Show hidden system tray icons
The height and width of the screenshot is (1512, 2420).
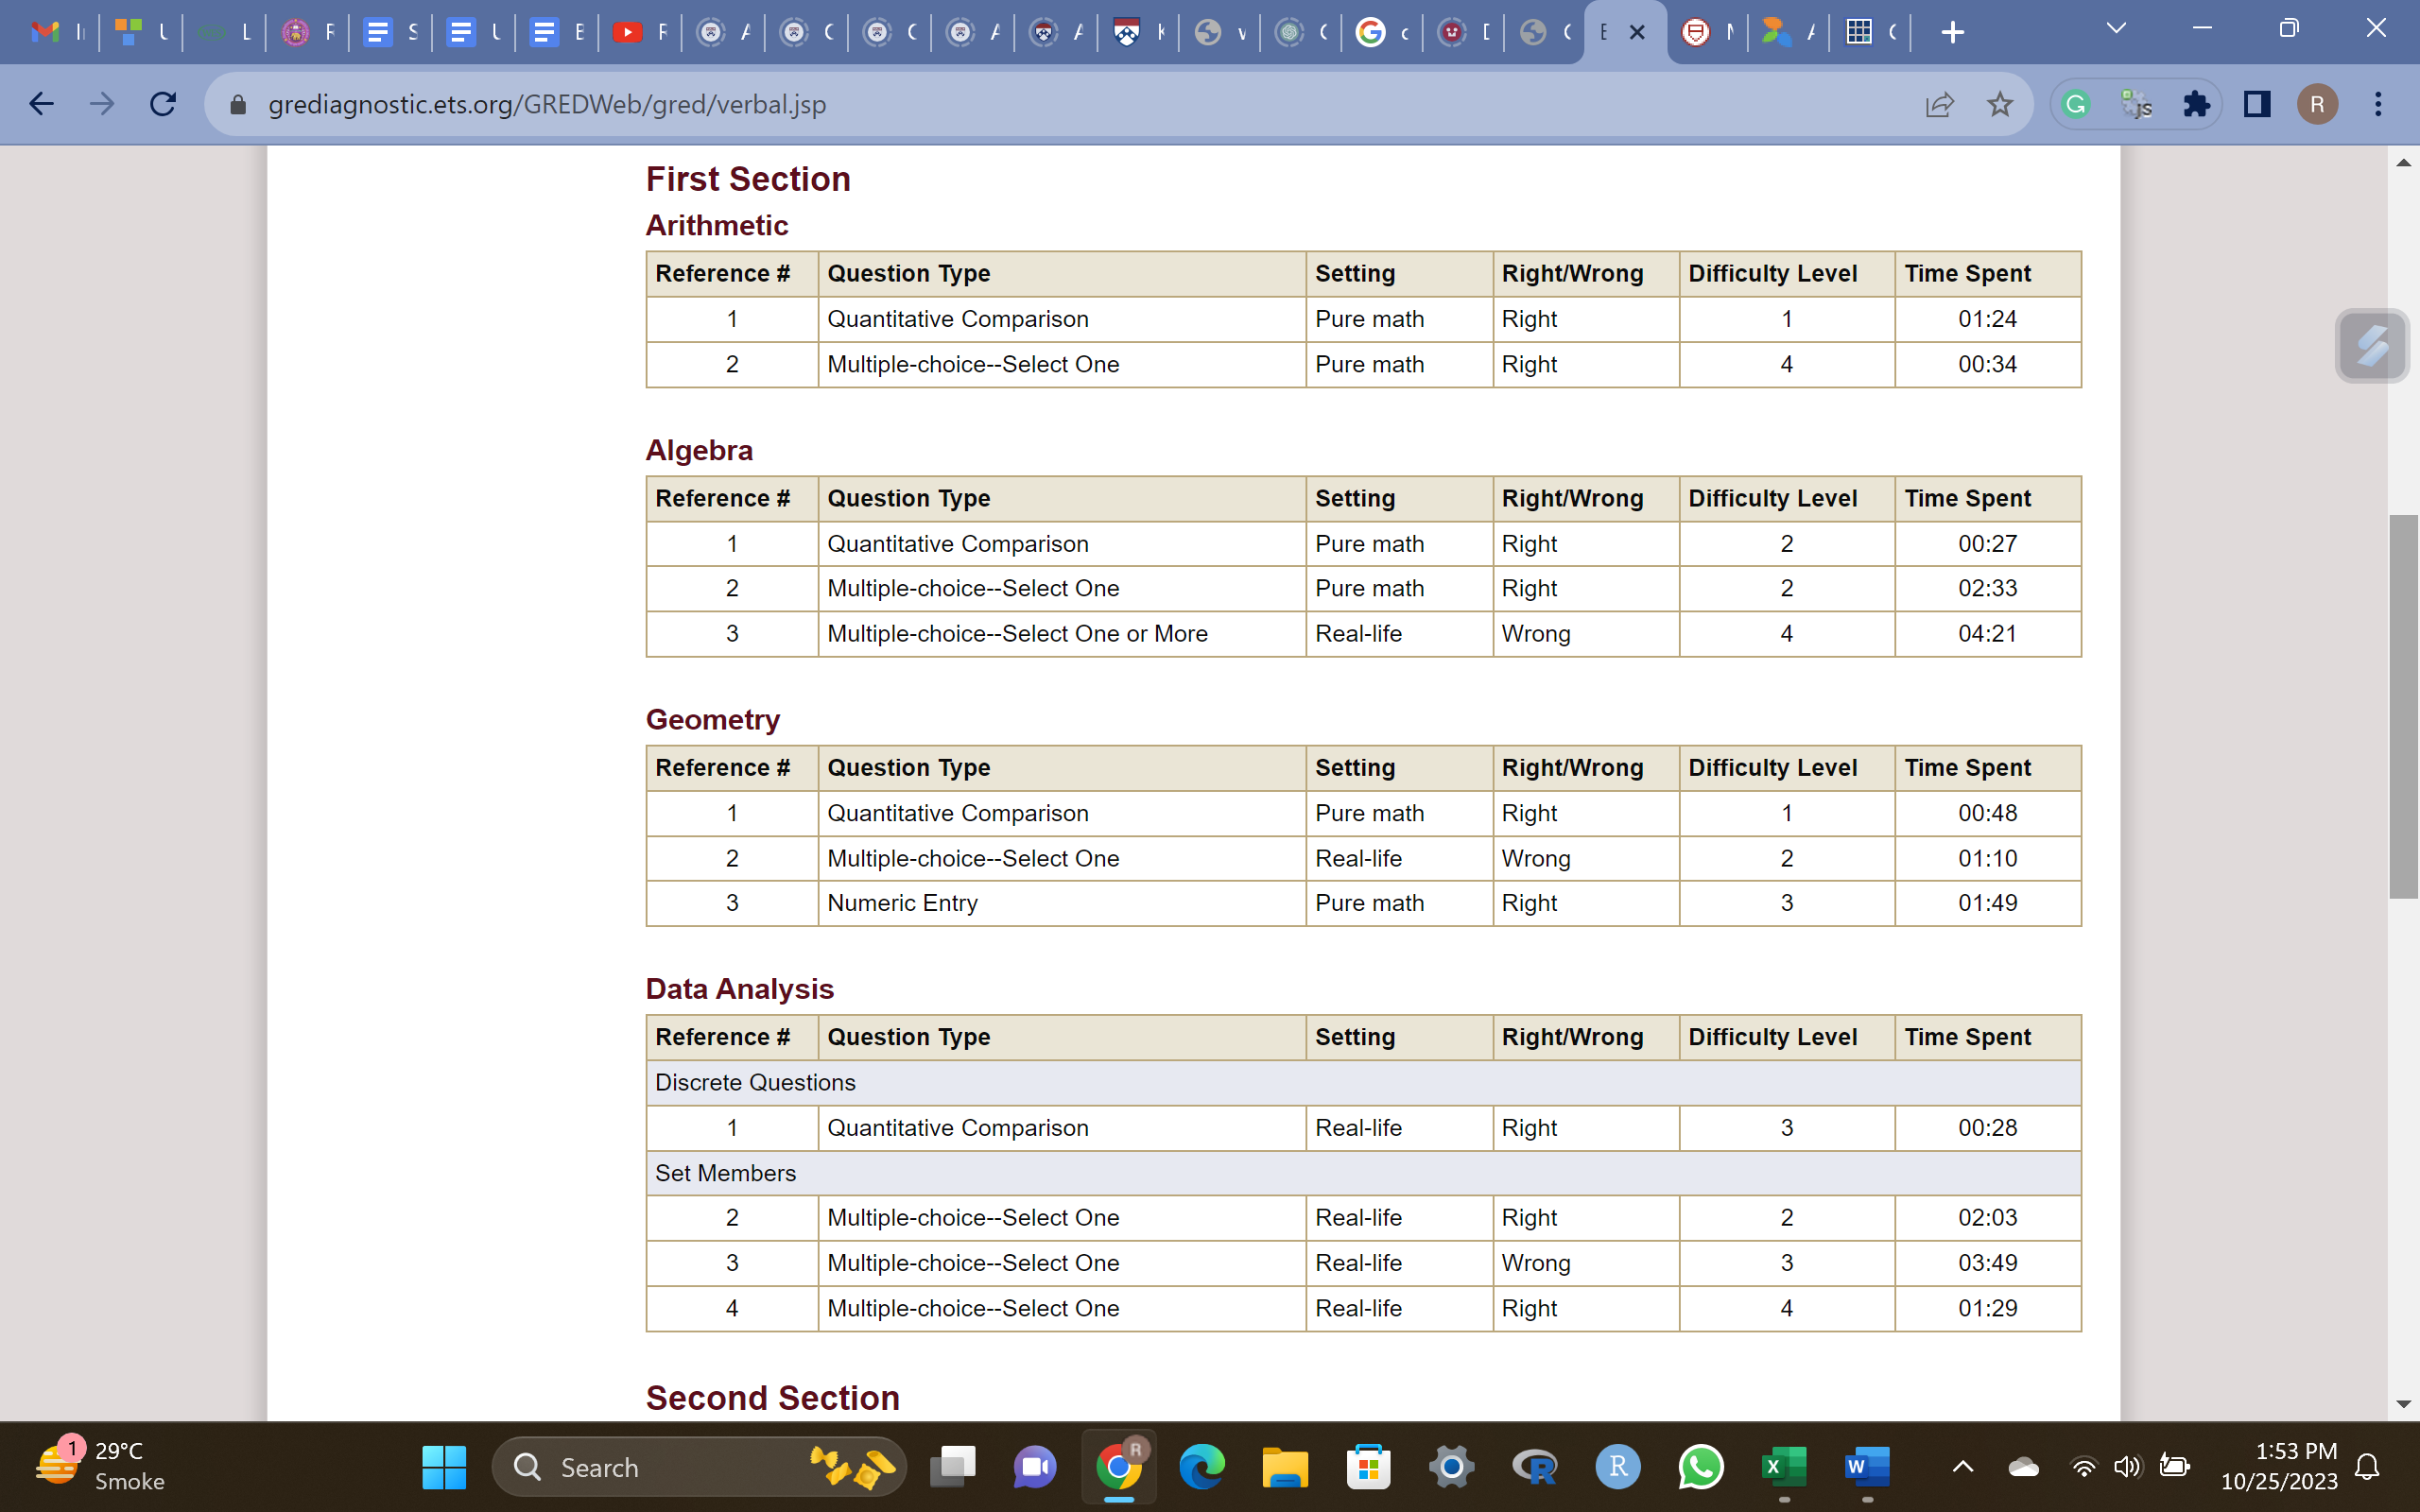pyautogui.click(x=1962, y=1467)
